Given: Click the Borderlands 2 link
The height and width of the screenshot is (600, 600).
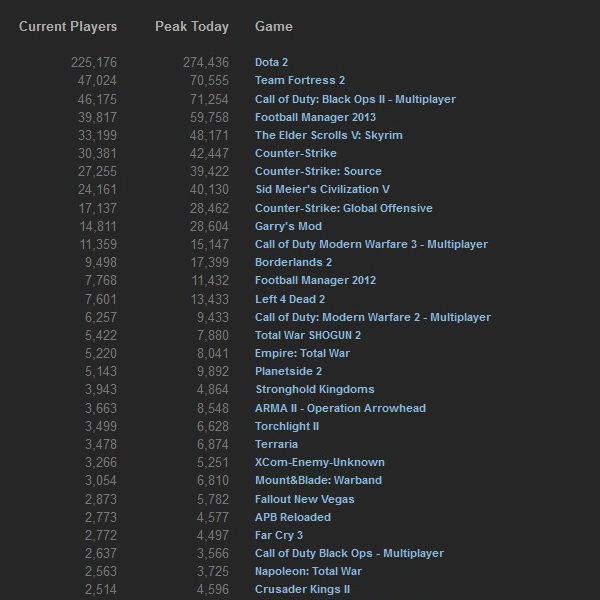Looking at the screenshot, I should pyautogui.click(x=292, y=262).
